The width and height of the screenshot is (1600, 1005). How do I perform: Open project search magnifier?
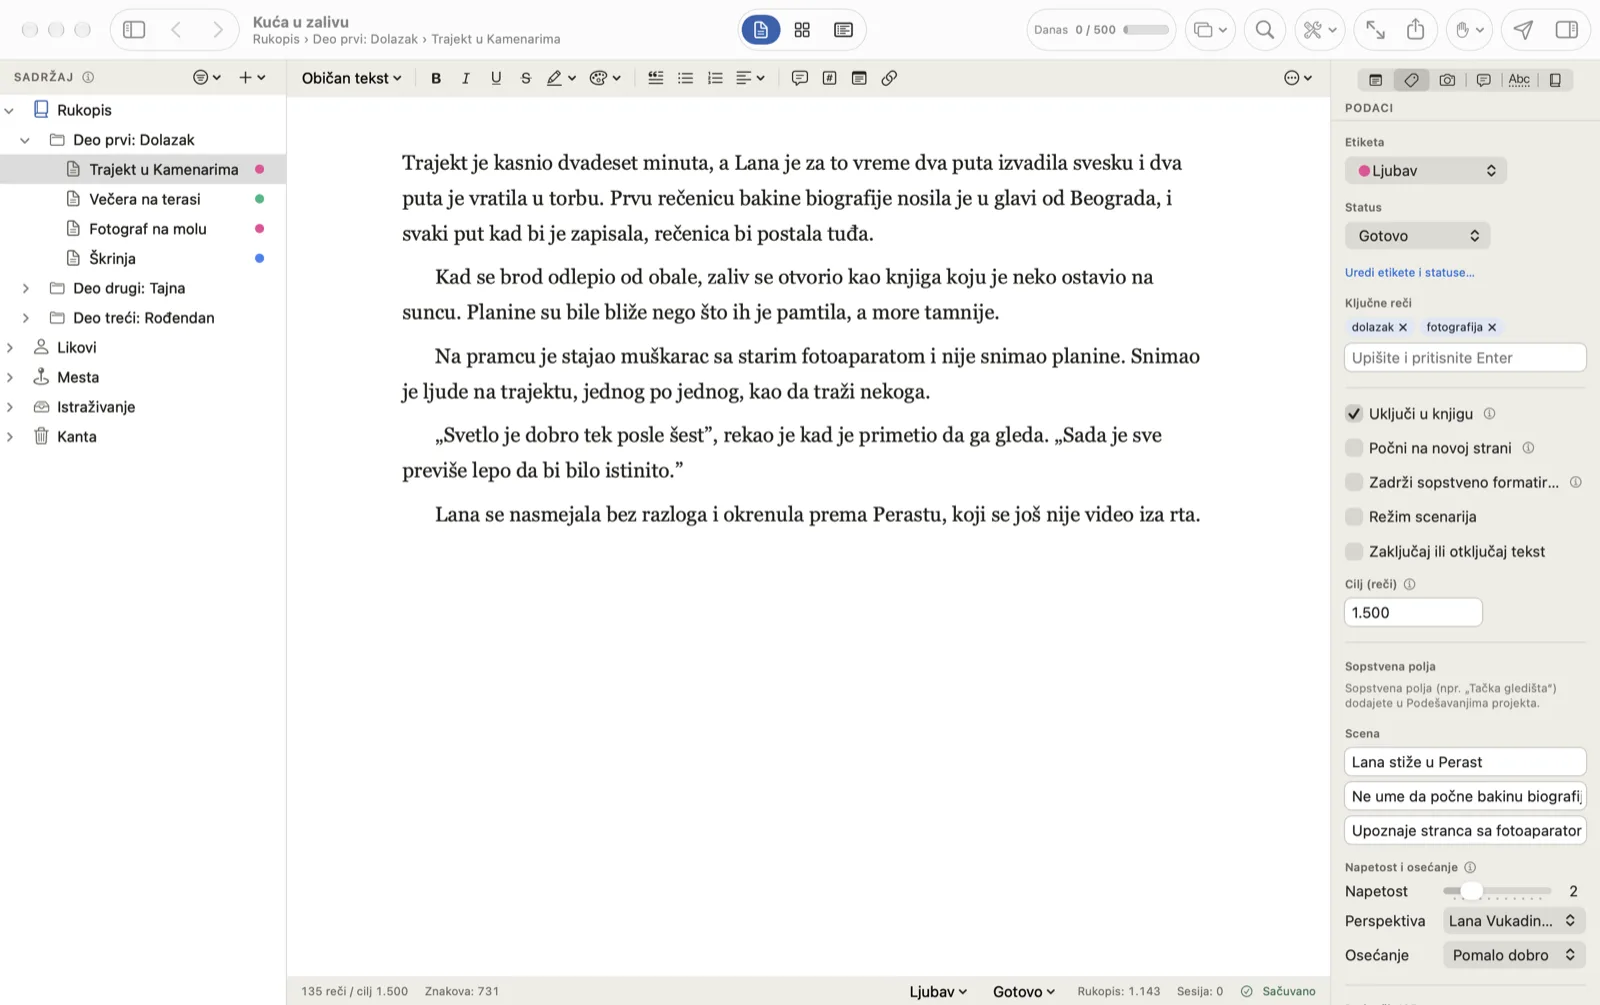[x=1265, y=30]
